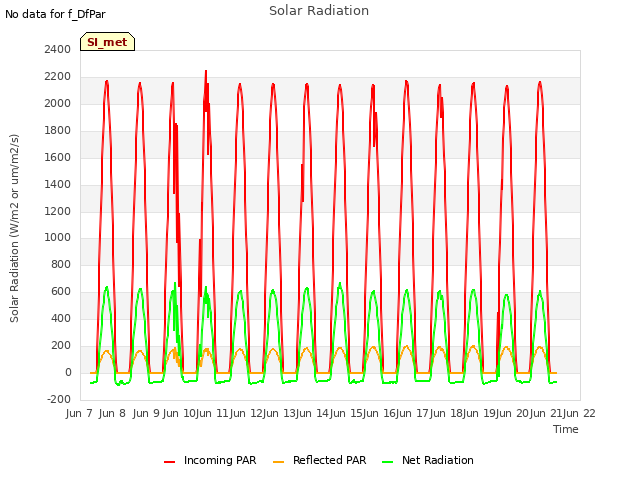Viewport: 640px width, 480px height.
Task: Click the Jun 22 x-axis date label
Action: tap(580, 413)
